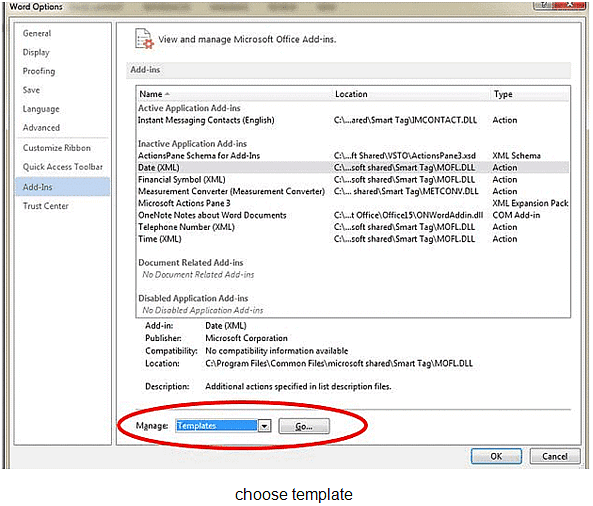Click the Go... button

pyautogui.click(x=304, y=426)
